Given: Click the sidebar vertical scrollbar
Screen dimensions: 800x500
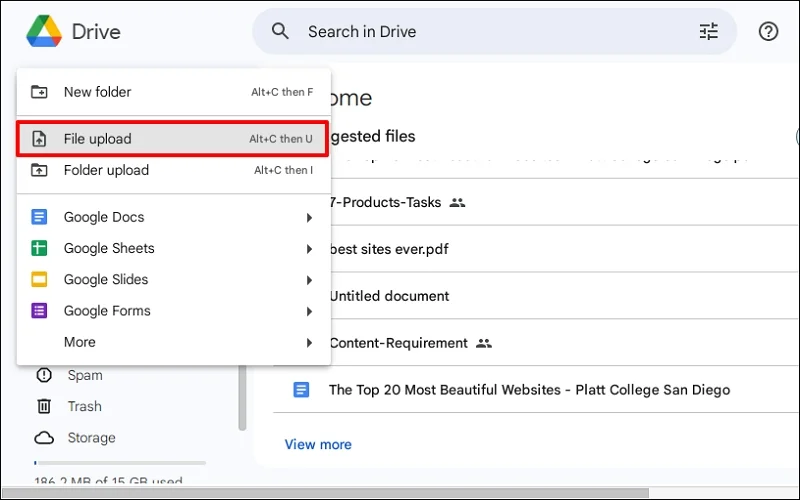Looking at the screenshot, I should point(242,398).
